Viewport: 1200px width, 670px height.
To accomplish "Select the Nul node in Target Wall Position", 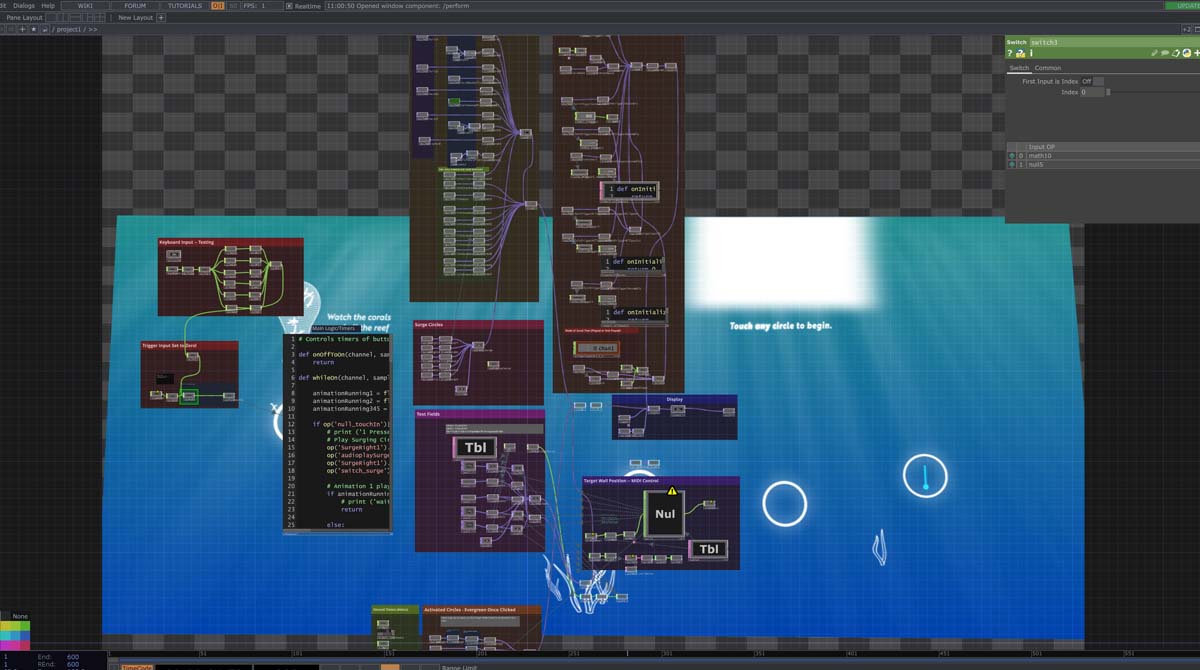I will 665,514.
